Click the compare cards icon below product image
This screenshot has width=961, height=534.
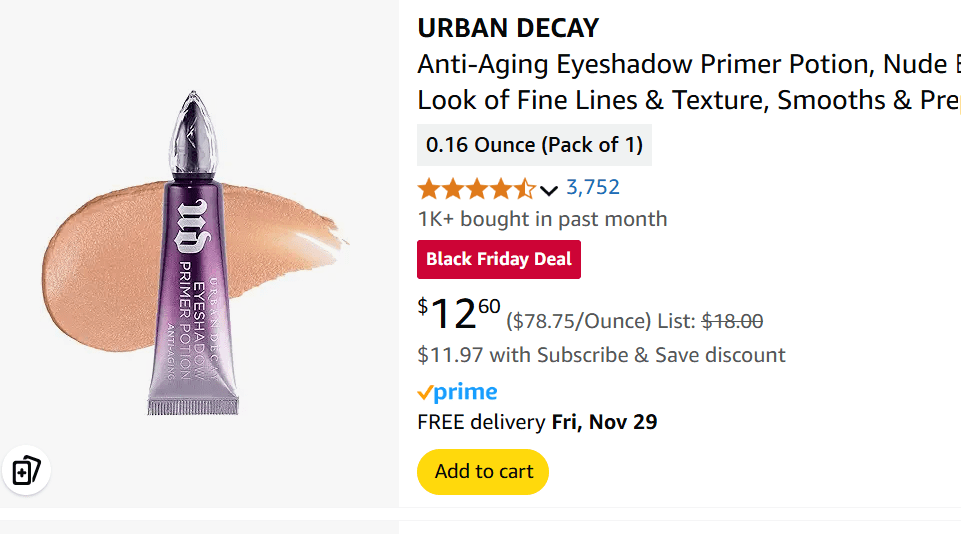(25, 470)
